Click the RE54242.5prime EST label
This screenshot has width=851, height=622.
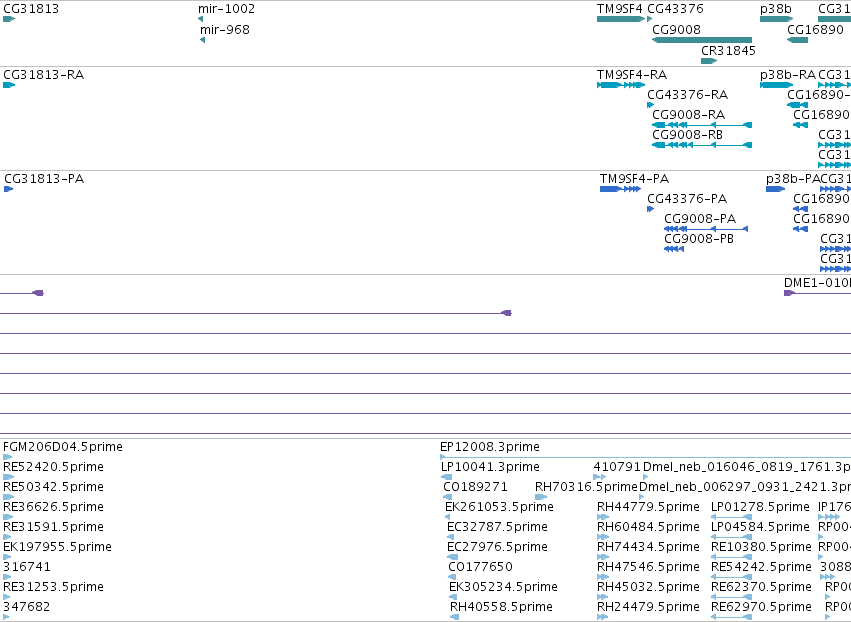coord(761,567)
